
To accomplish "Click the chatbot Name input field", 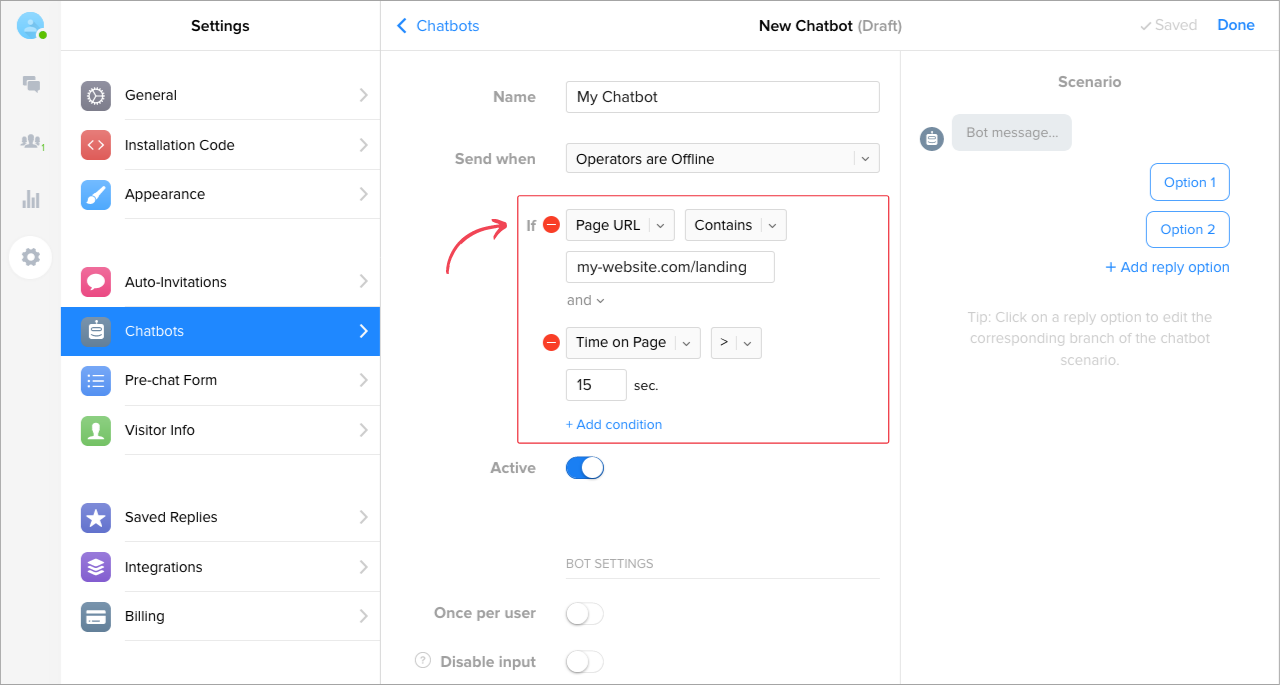I will coord(722,97).
